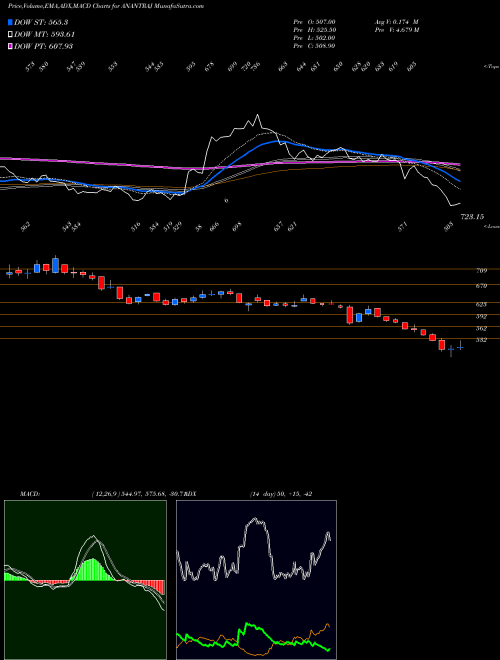The height and width of the screenshot is (660, 500).
Task: Click the MACD (12,26,9) parameter values
Action: [137, 494]
